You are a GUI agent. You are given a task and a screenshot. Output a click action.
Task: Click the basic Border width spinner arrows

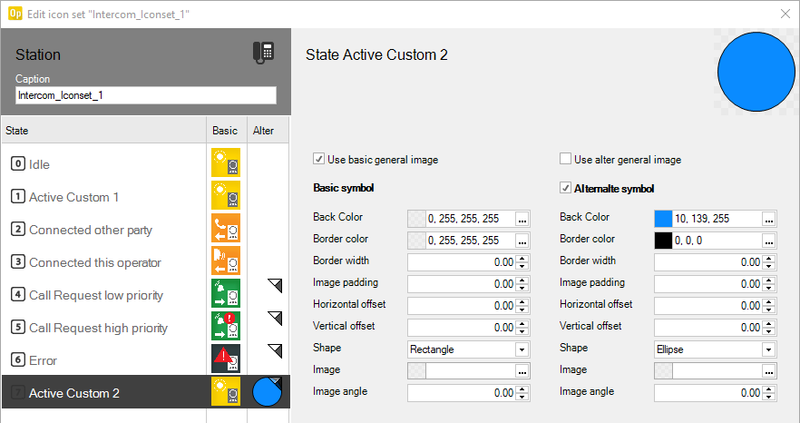point(521,262)
